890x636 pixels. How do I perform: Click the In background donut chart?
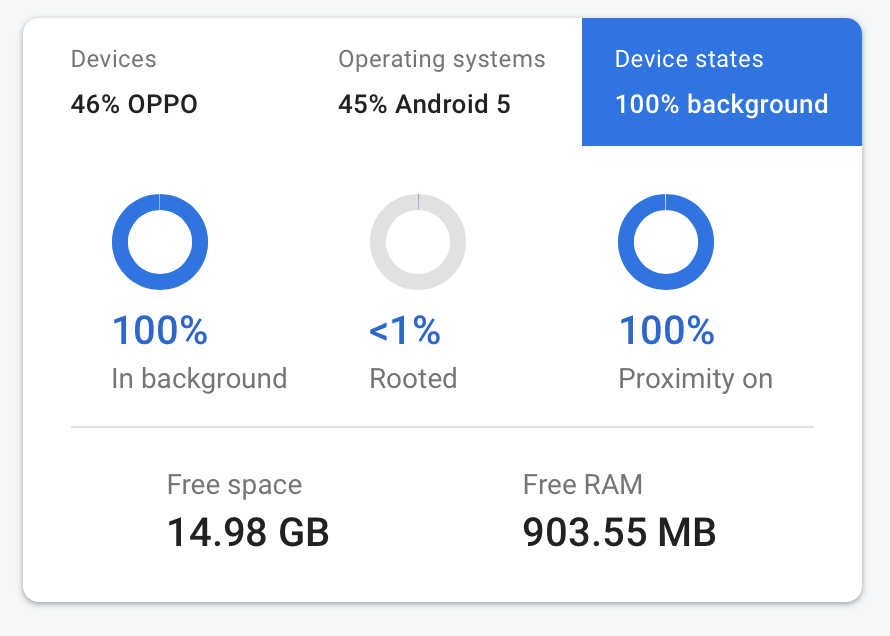tap(160, 242)
